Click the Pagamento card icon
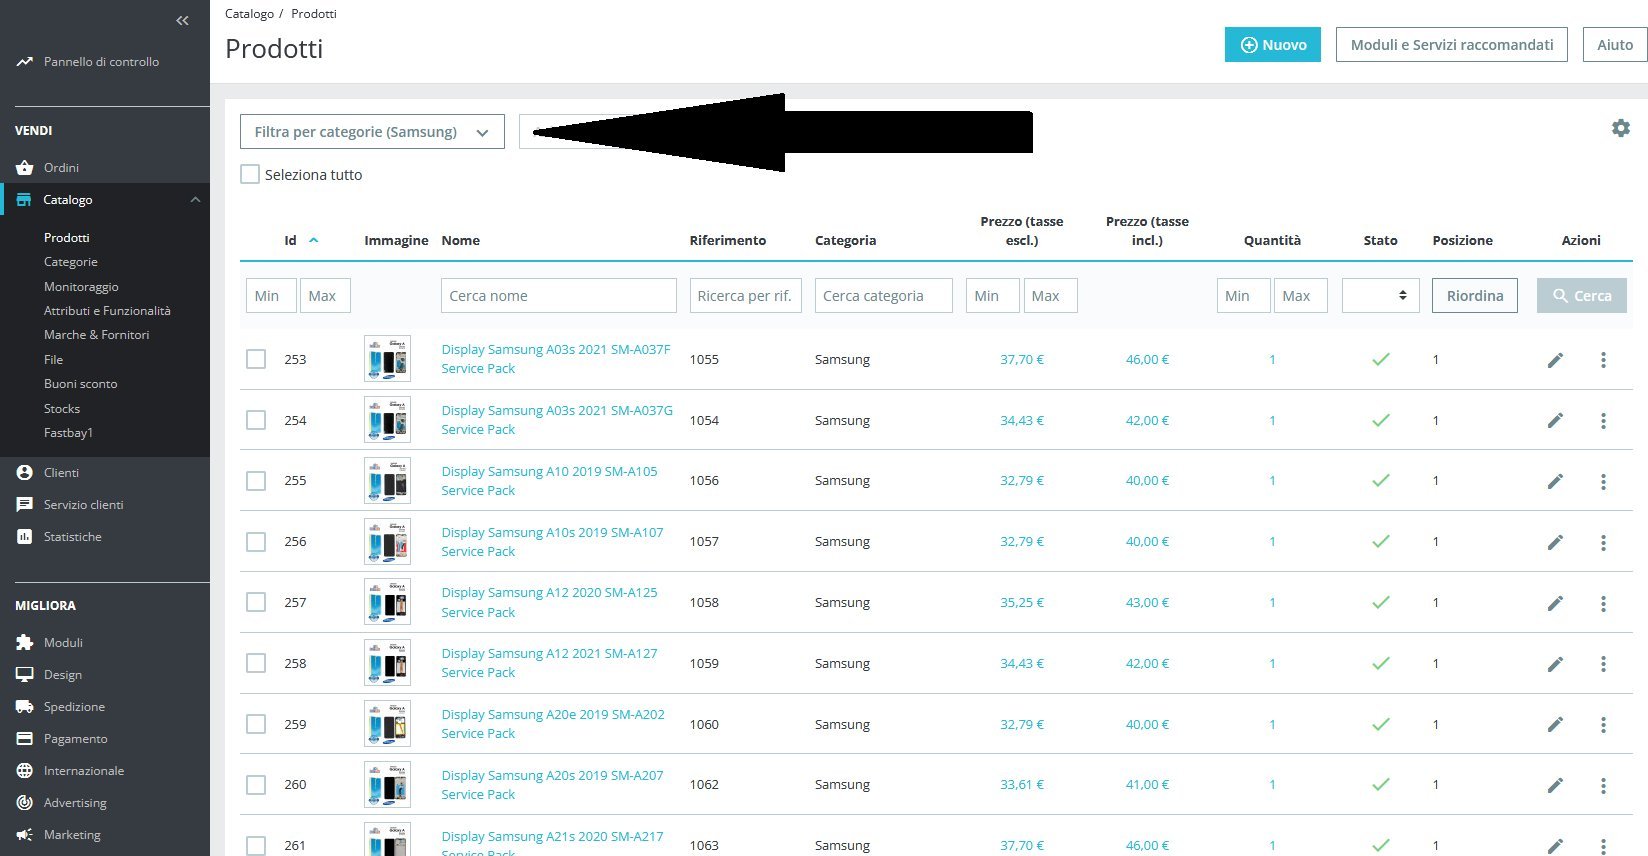This screenshot has height=856, width=1648. pyautogui.click(x=25, y=739)
